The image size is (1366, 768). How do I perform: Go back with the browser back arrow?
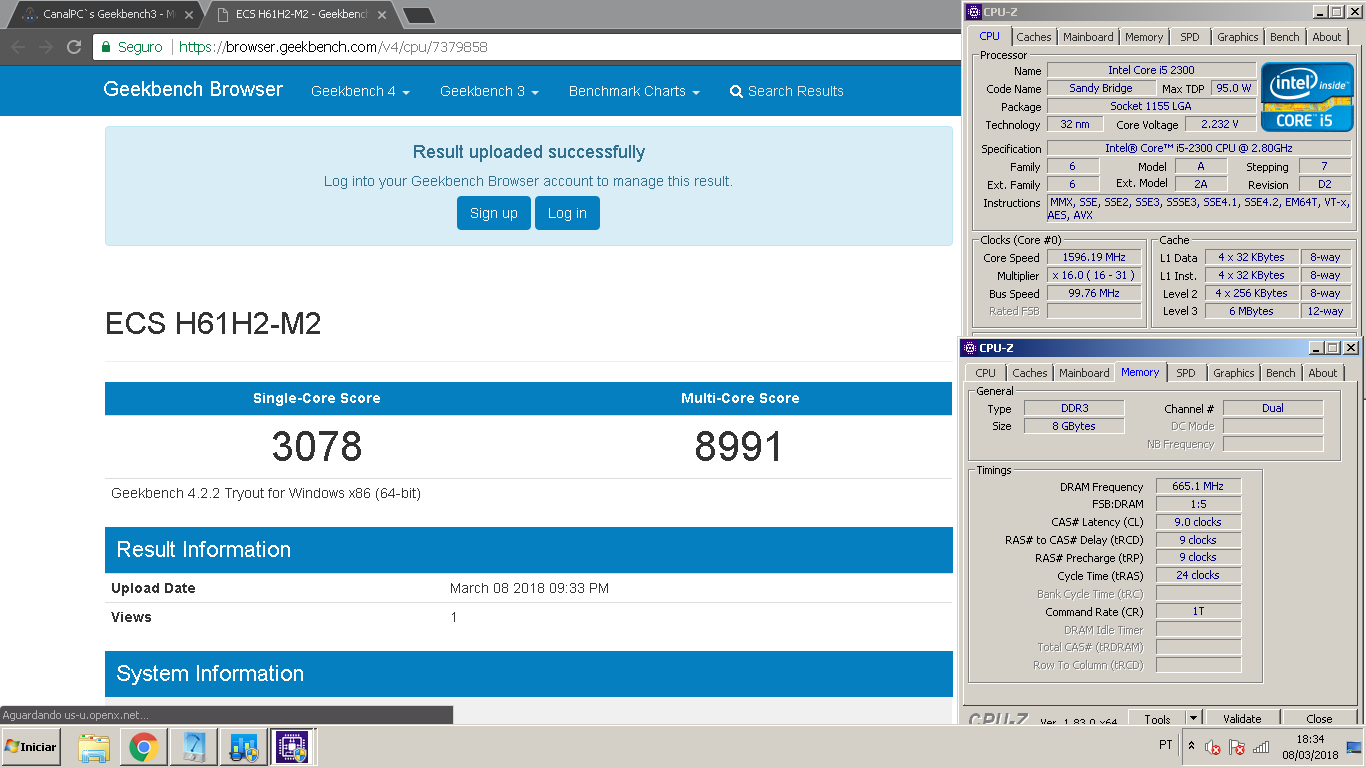coord(18,47)
